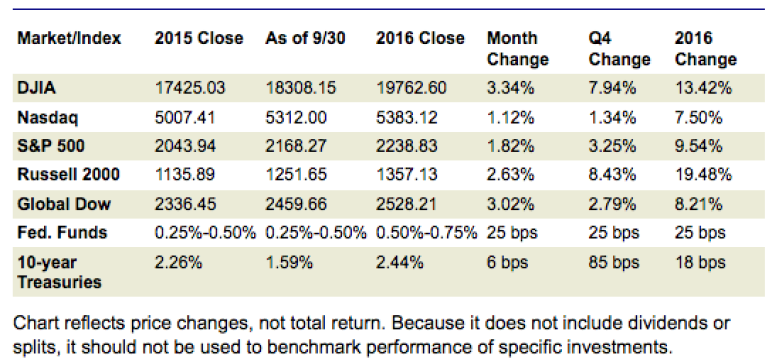Select the 2016 Close column header

pyautogui.click(x=420, y=38)
